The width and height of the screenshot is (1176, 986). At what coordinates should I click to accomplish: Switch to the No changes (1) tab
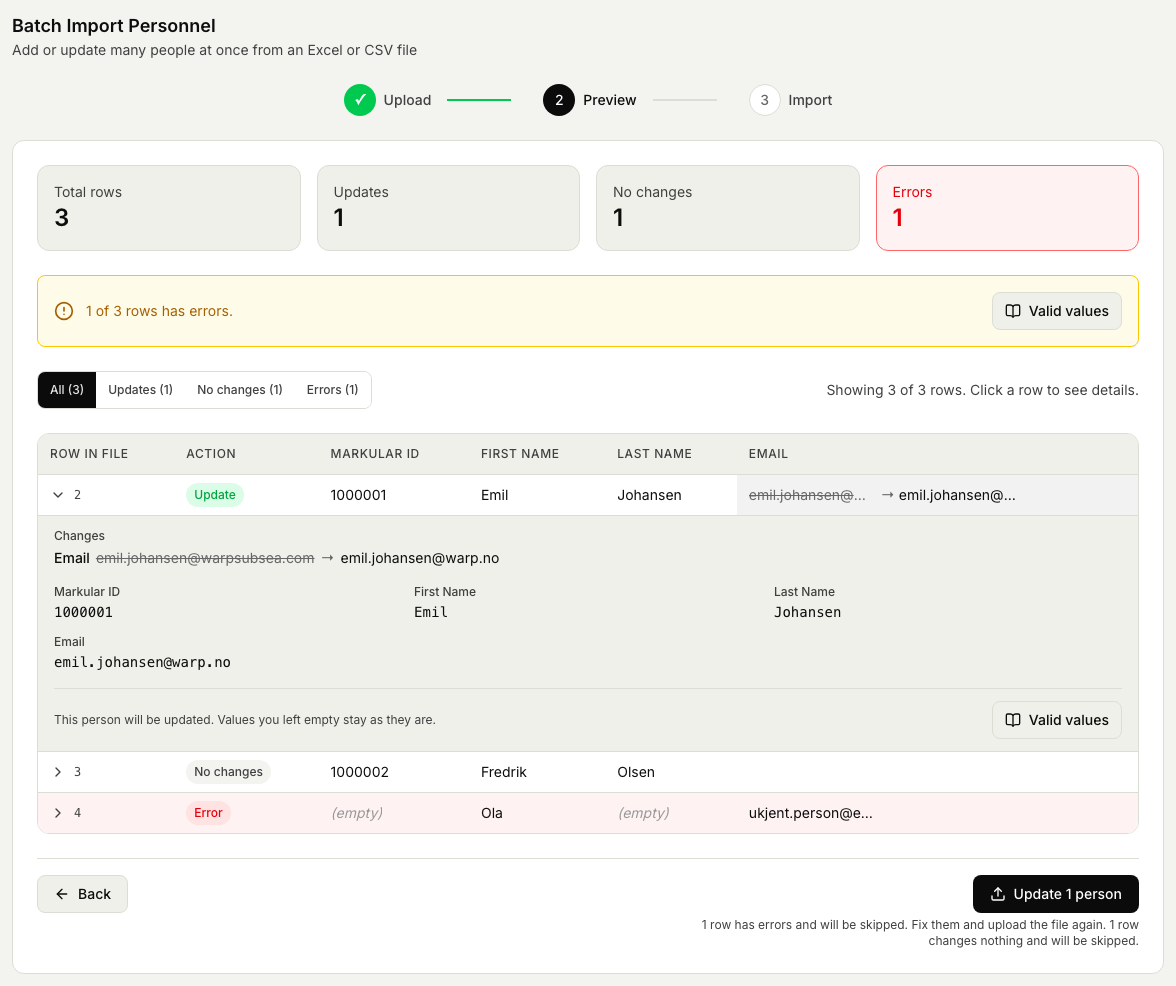[239, 390]
